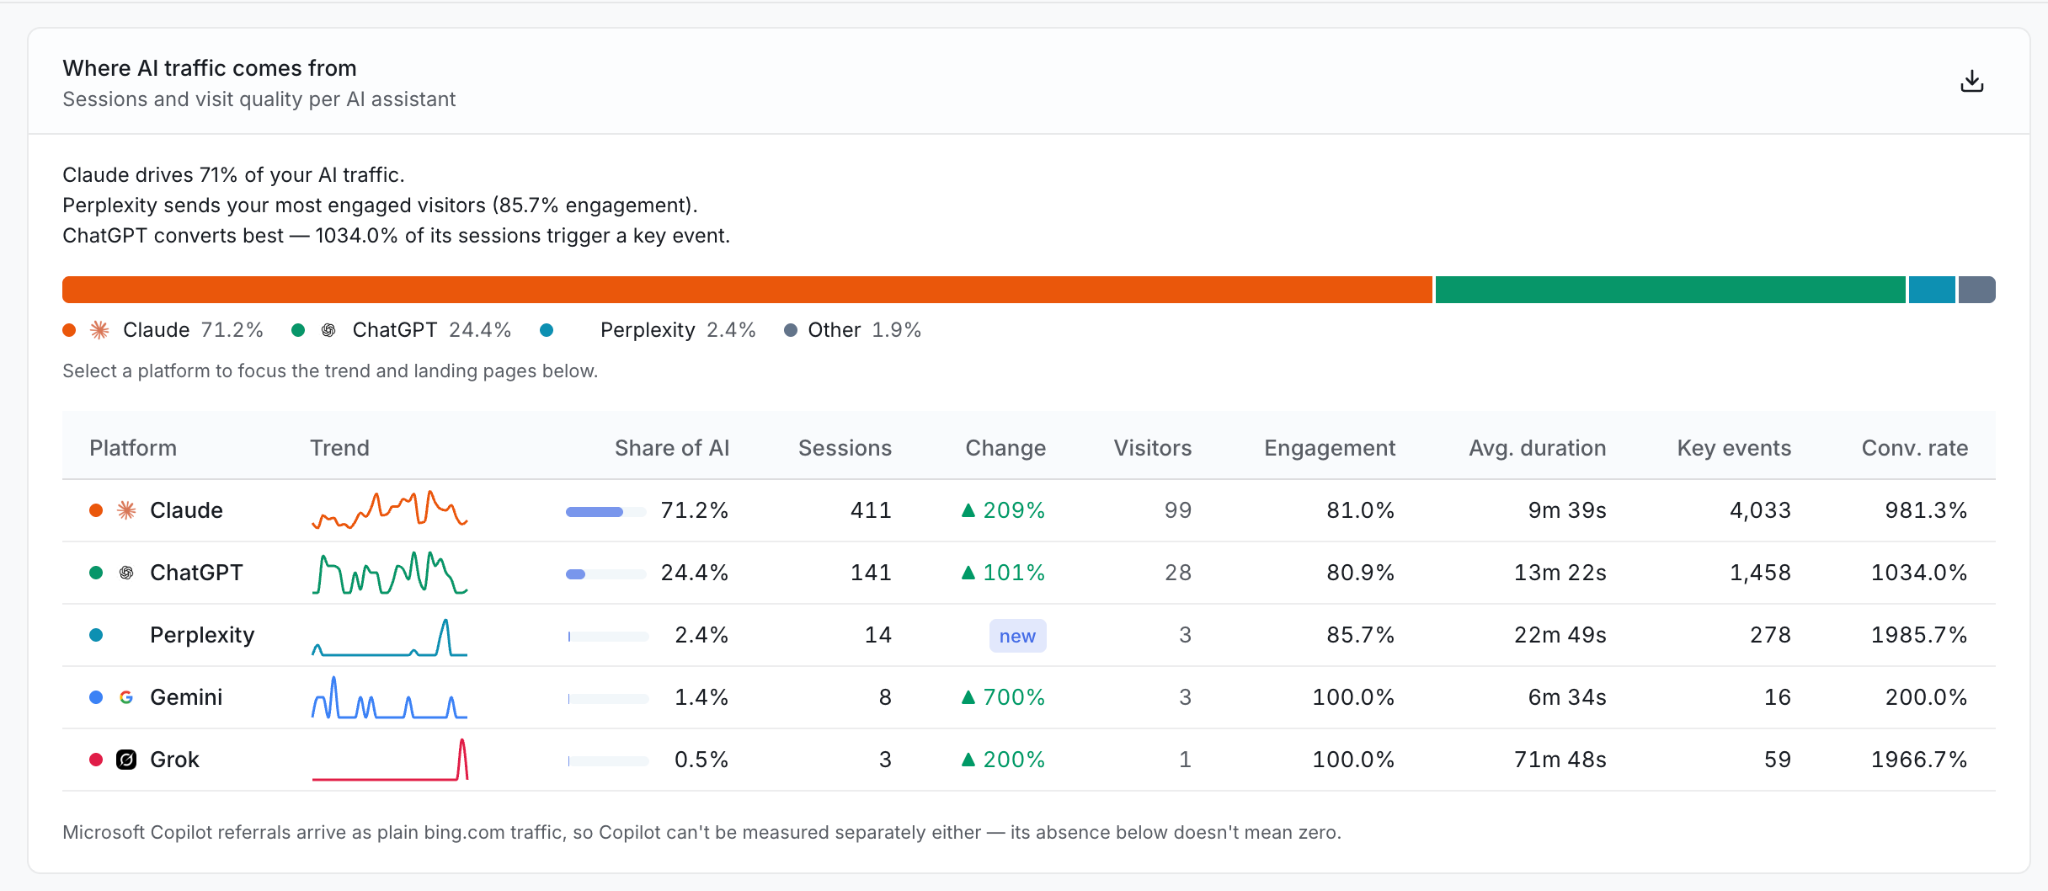Click the Conv. rate column header
2048x891 pixels.
point(1914,448)
